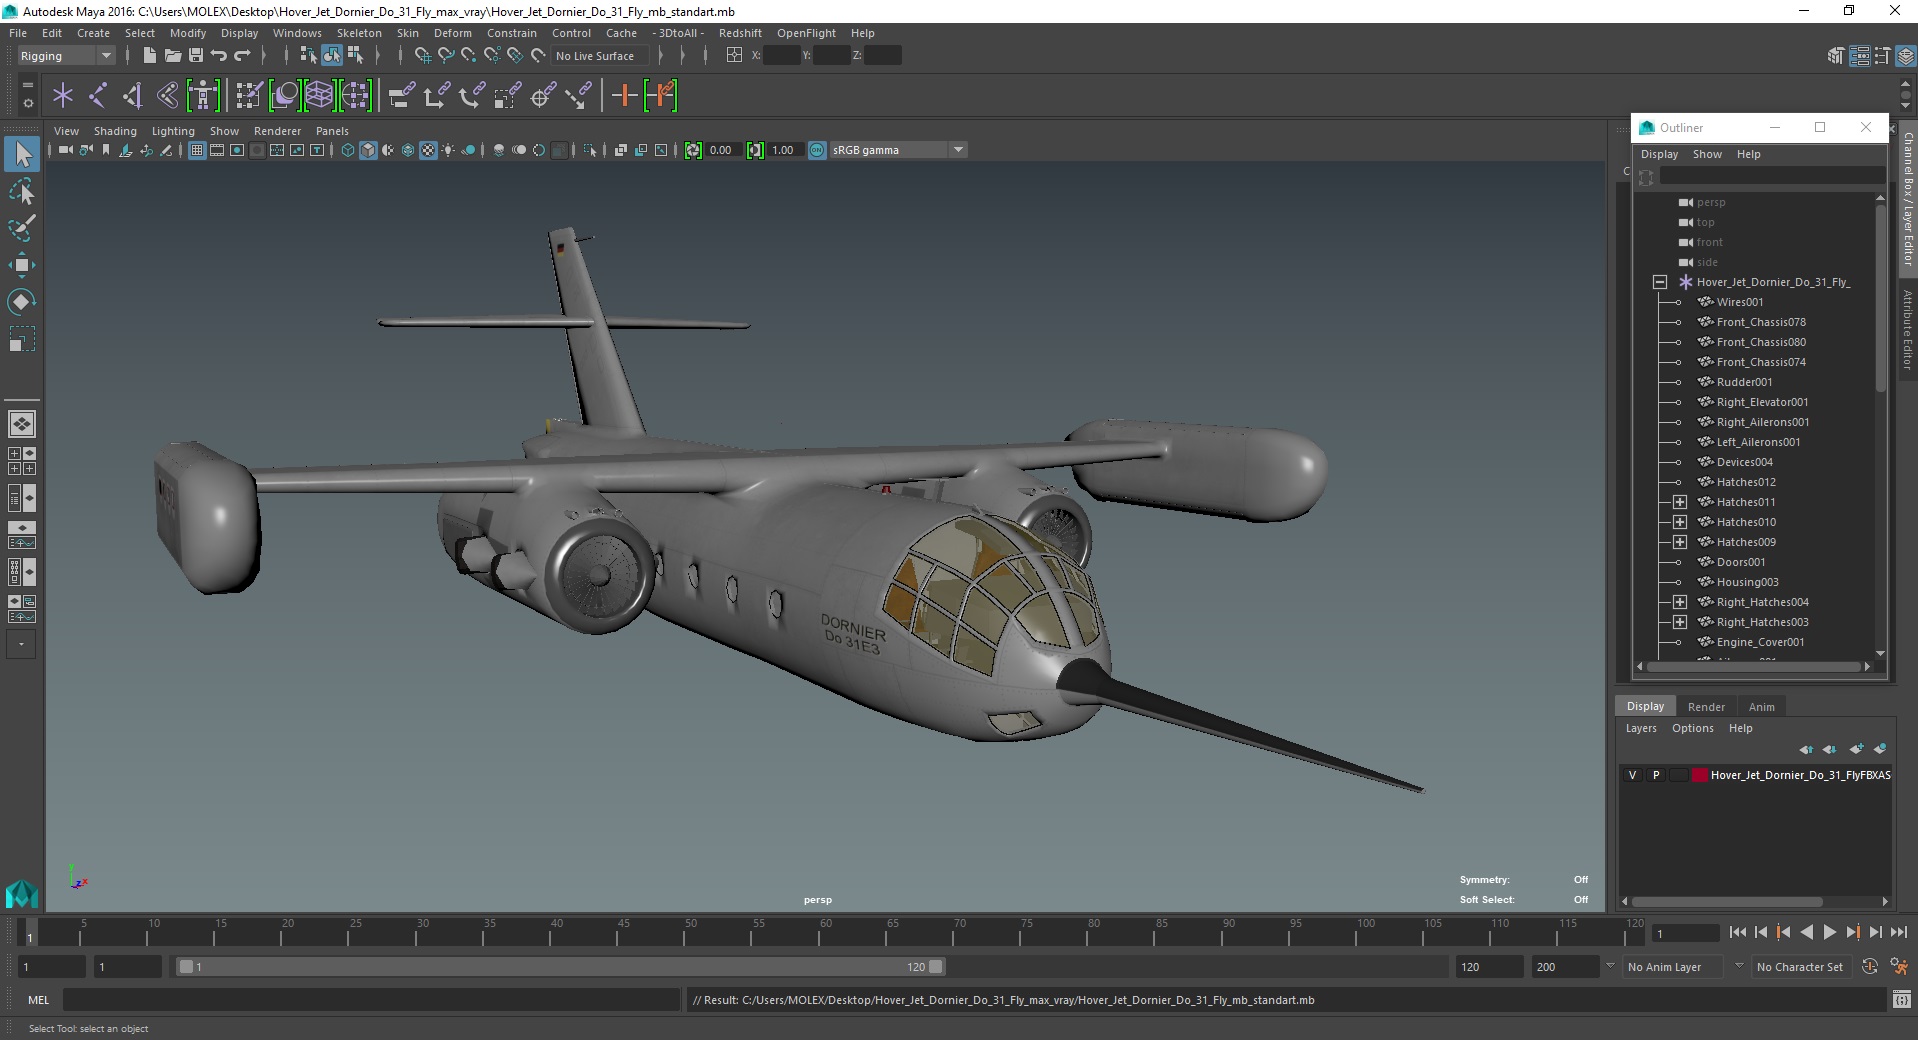The height and width of the screenshot is (1040, 1918).
Task: Click the MEL command language button
Action: pos(38,1000)
